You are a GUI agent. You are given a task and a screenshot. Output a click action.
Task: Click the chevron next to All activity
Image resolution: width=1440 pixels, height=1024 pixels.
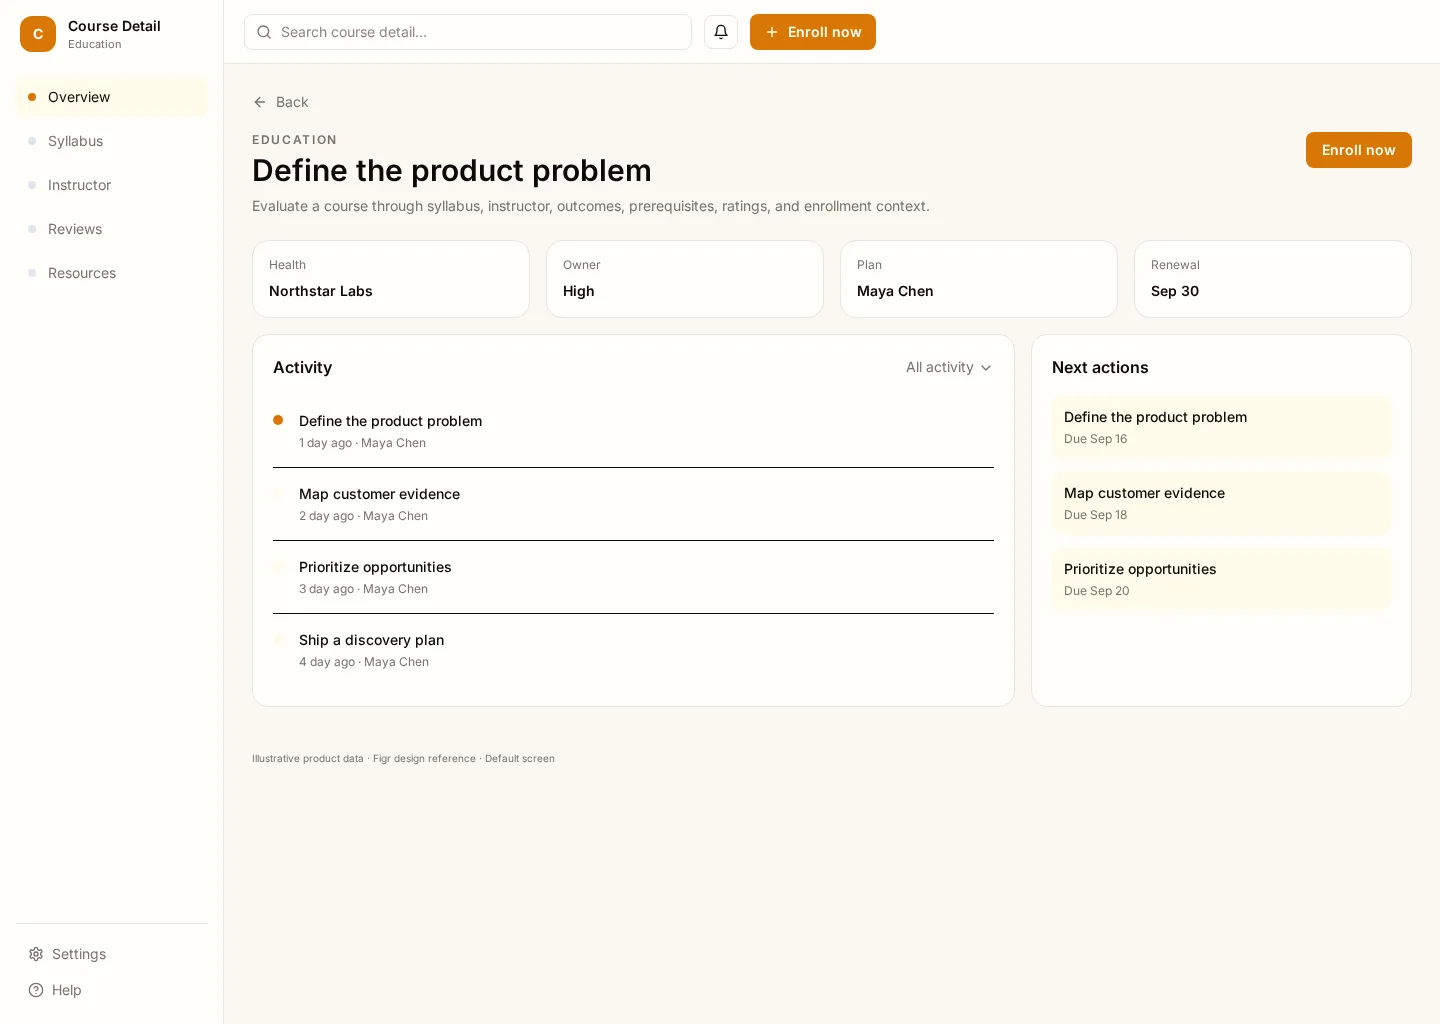[x=986, y=368]
